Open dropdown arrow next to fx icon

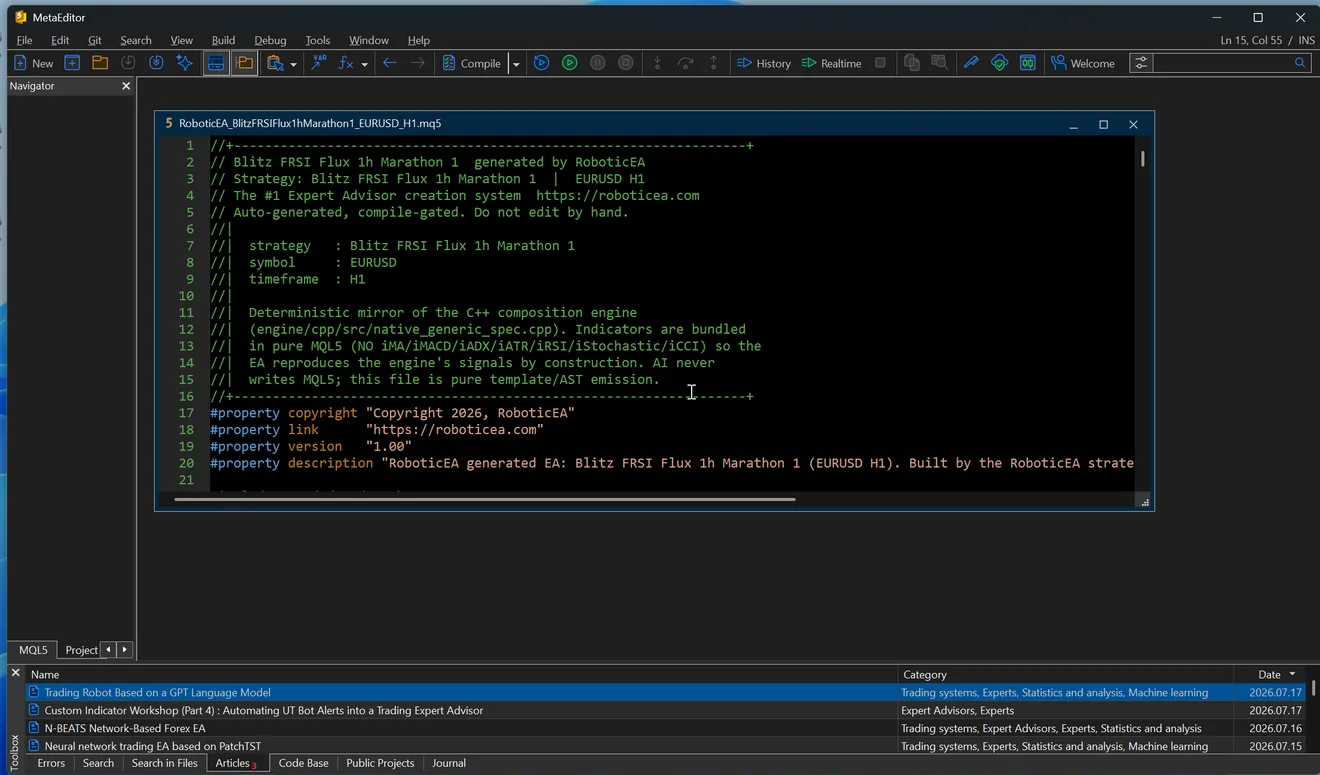tap(364, 64)
